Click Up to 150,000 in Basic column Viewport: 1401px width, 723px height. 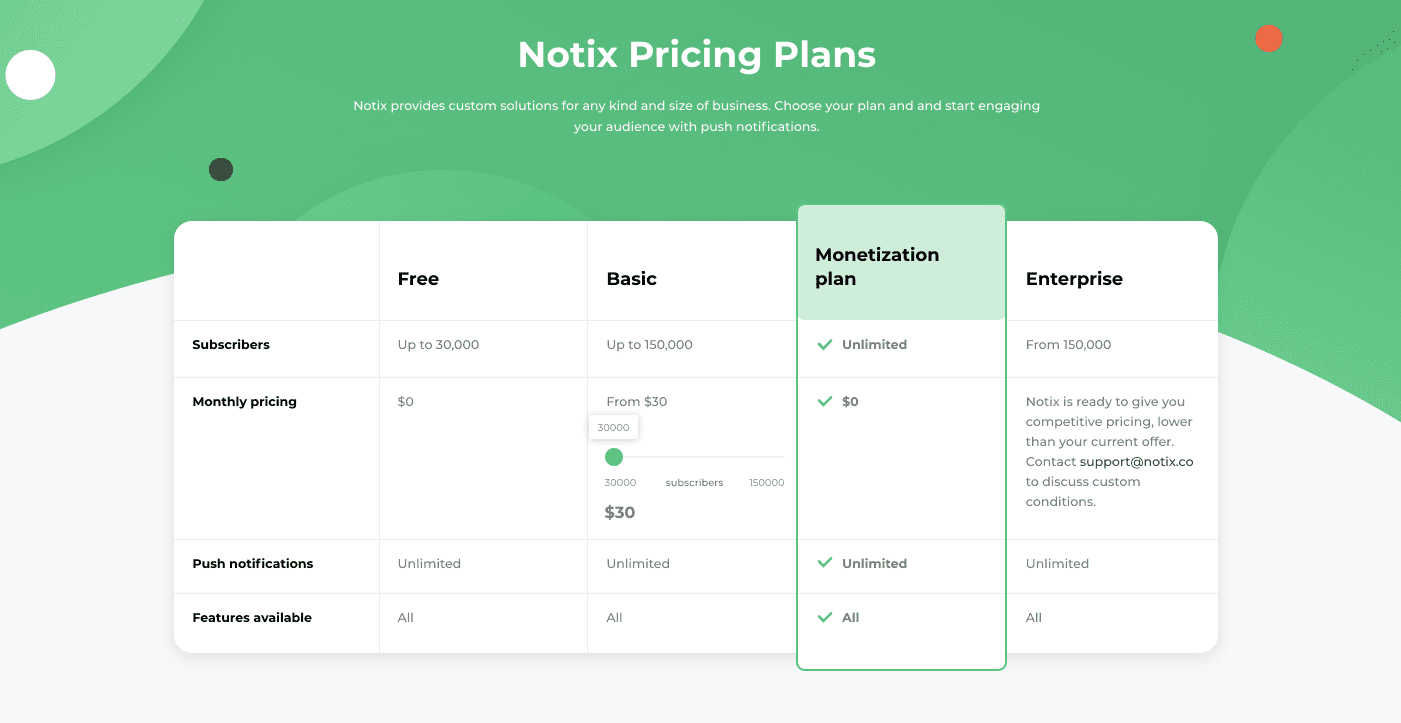click(649, 345)
